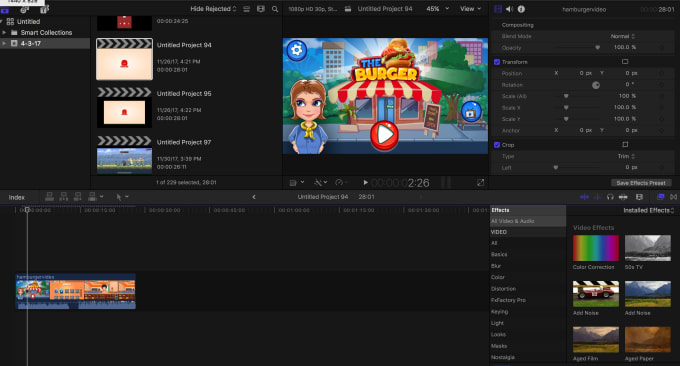This screenshot has height=366, width=680.
Task: Go back in timeline history
Action: 254,197
